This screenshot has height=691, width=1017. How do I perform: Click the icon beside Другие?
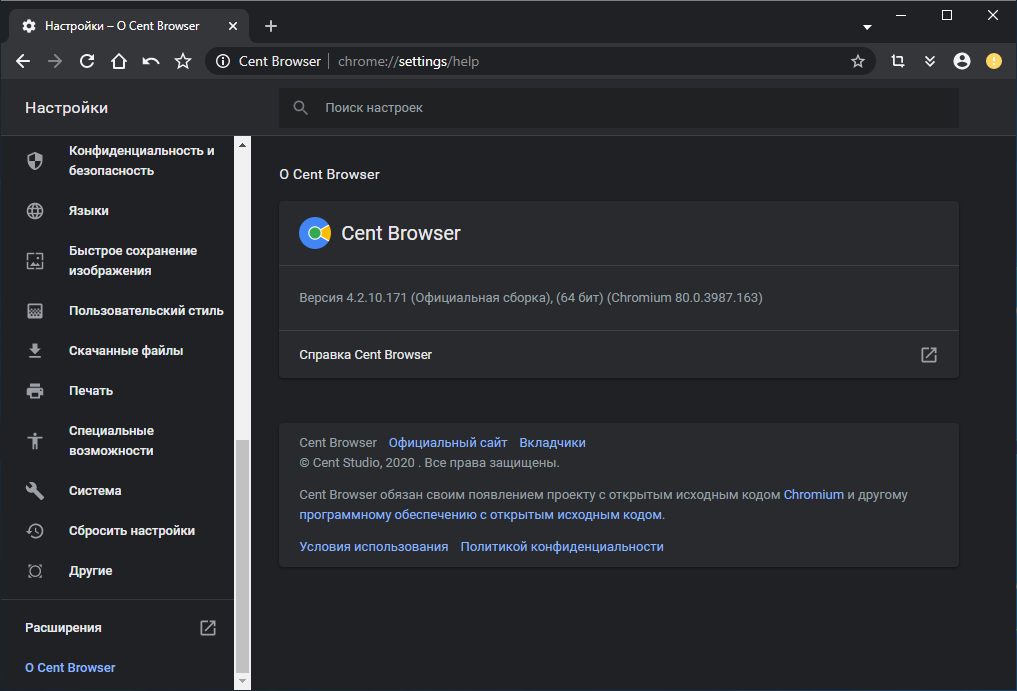coord(35,571)
